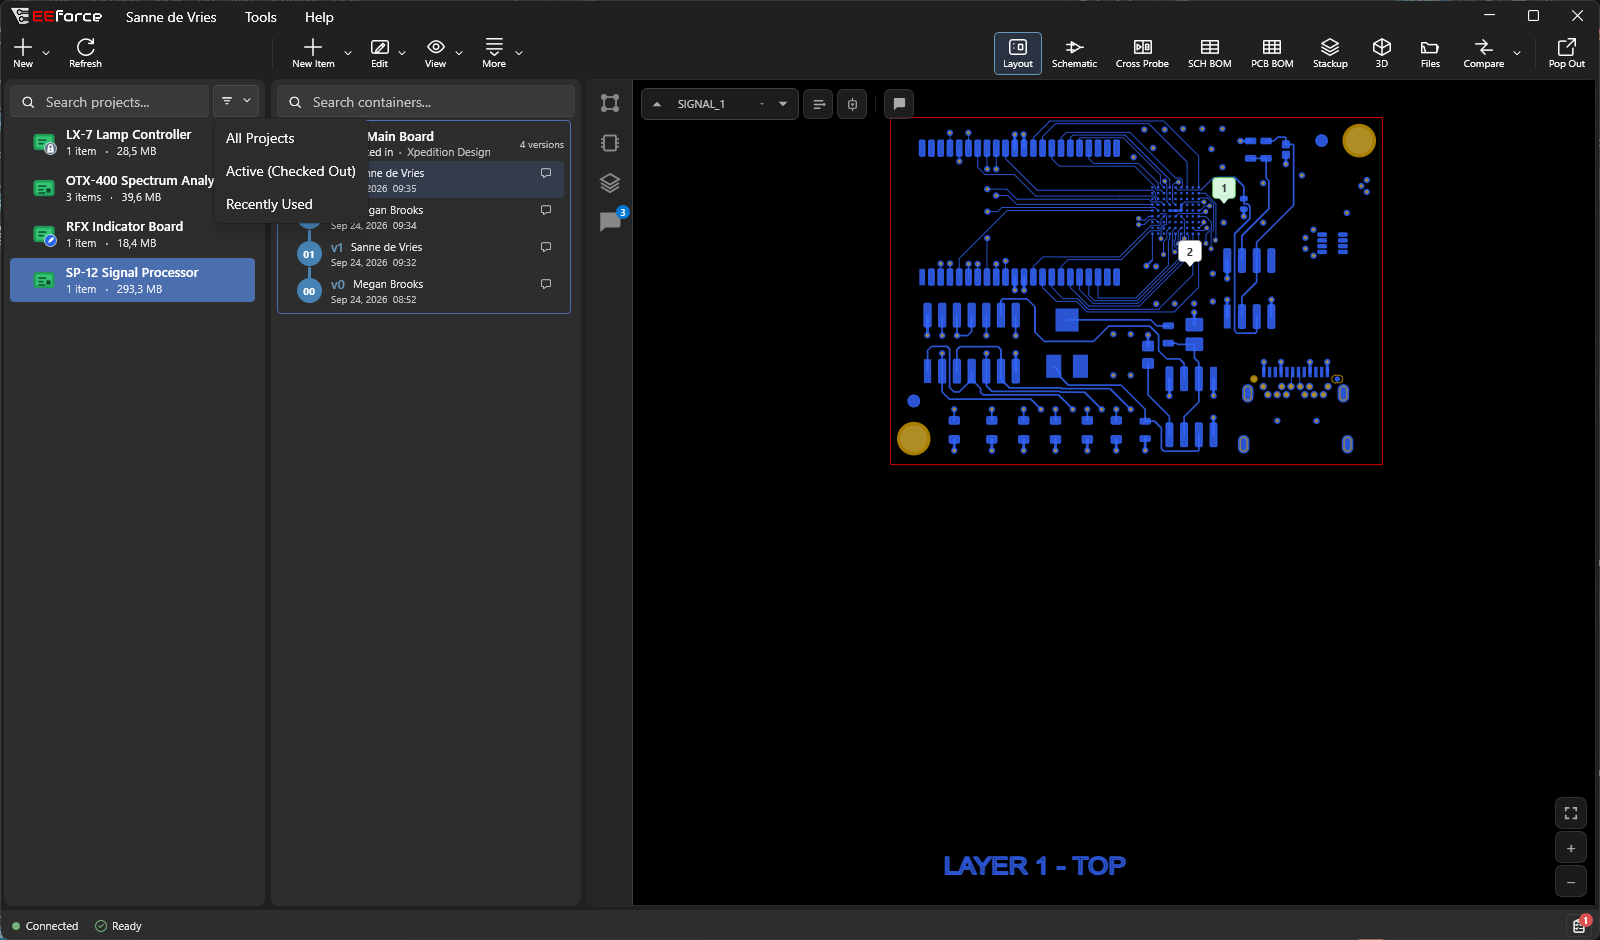Refresh the project list
Screen dimensions: 1600x940
point(85,53)
